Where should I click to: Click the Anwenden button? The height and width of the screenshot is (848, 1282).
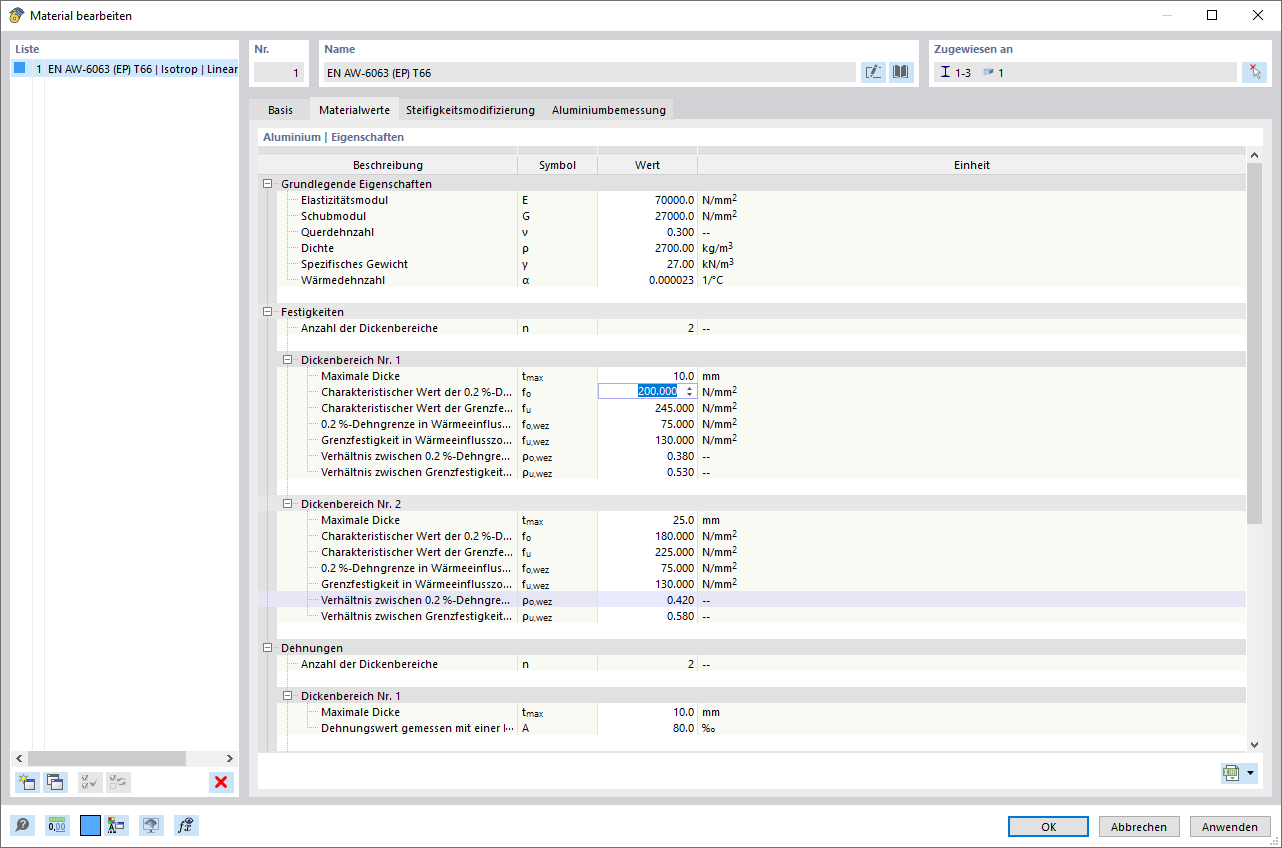[1230, 827]
